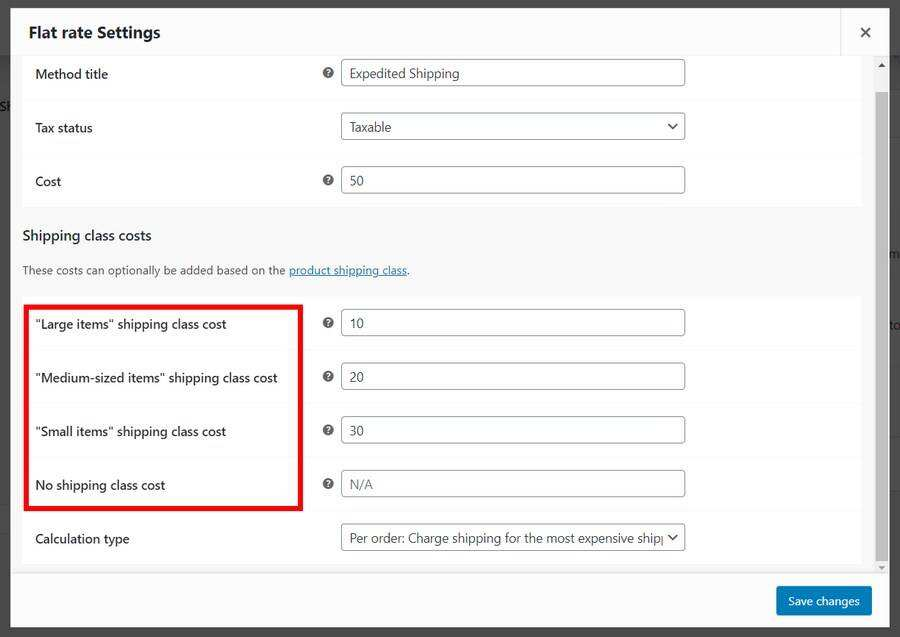Focus the Medium-sized items cost input

pos(513,376)
